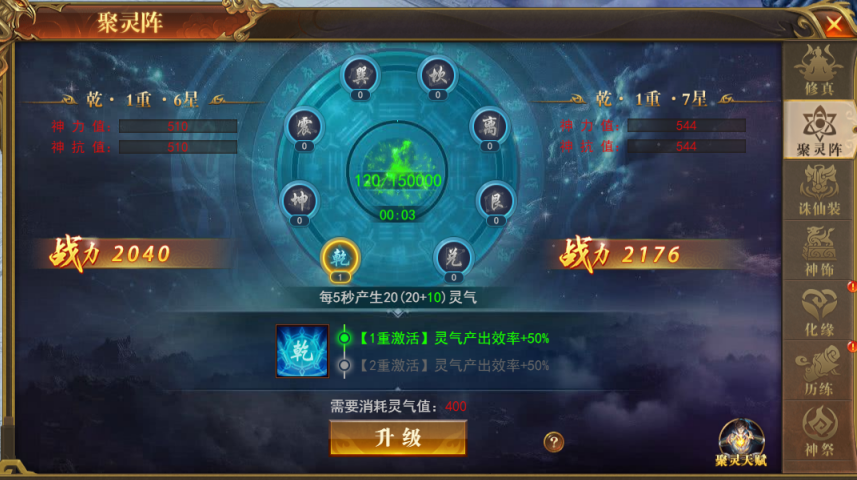The image size is (857, 480).
Task: Select the 艮 trigram node
Action: (x=496, y=202)
